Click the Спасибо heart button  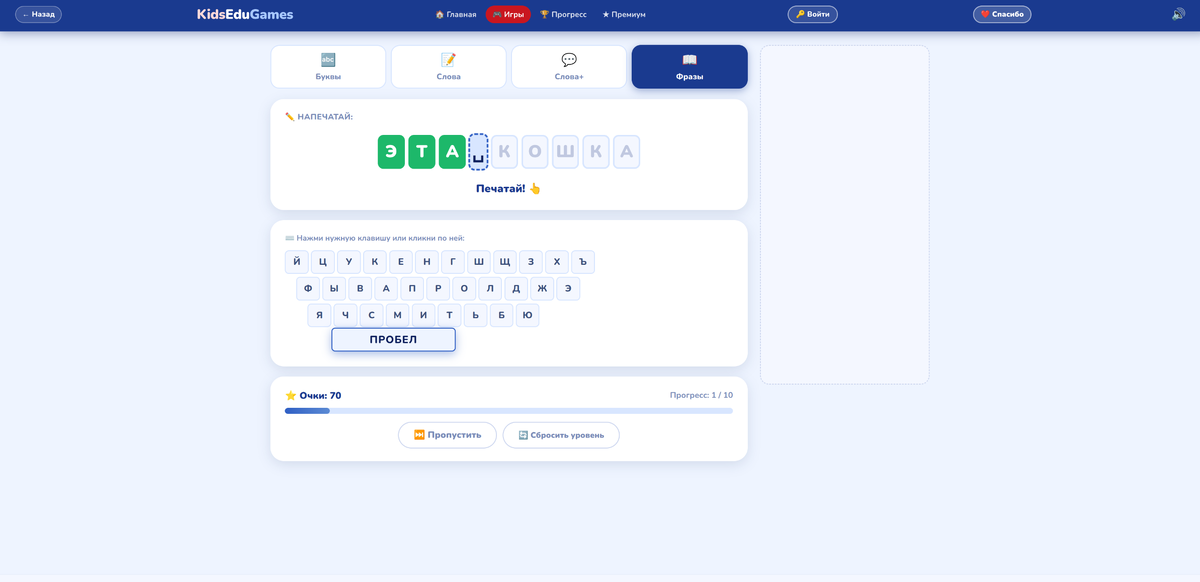(1002, 14)
